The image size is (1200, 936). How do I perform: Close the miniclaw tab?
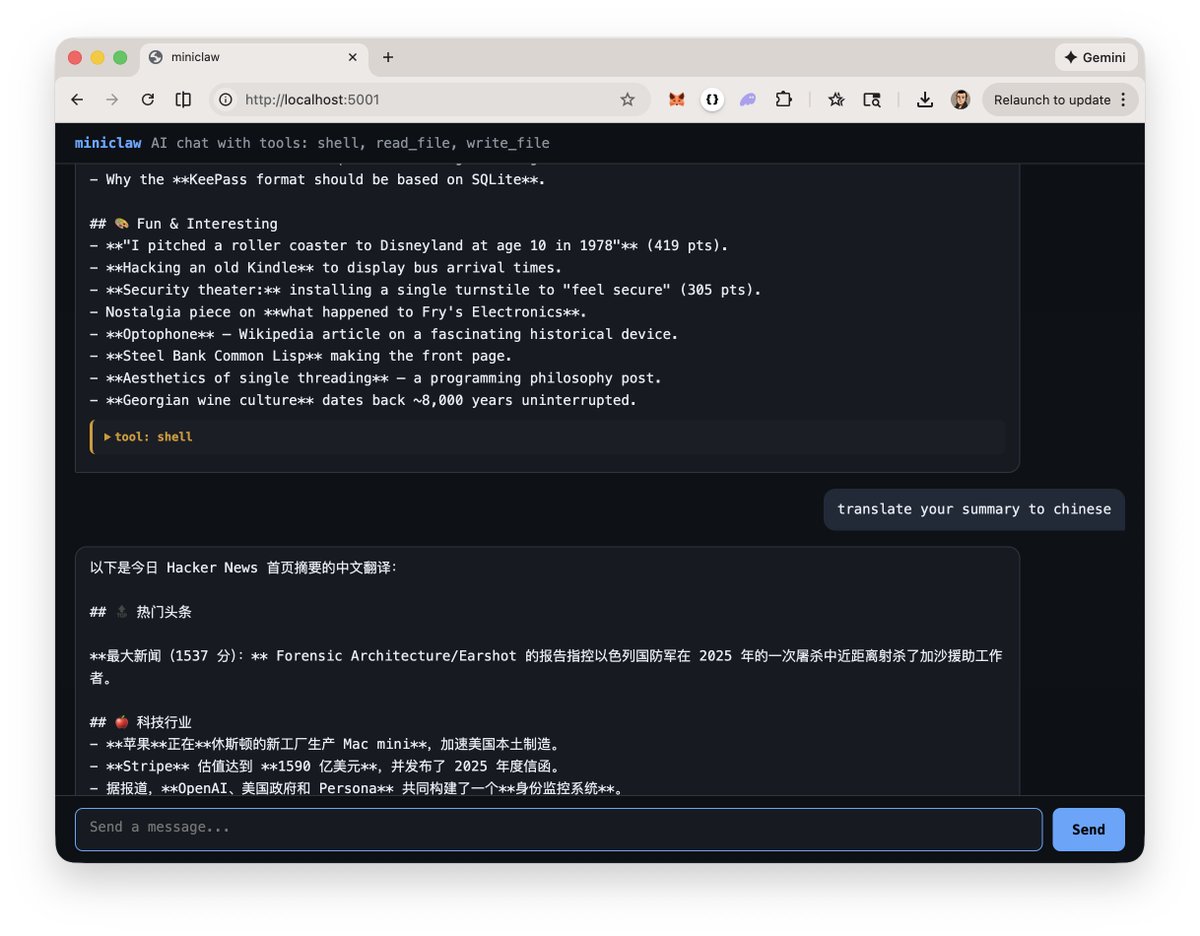click(352, 58)
